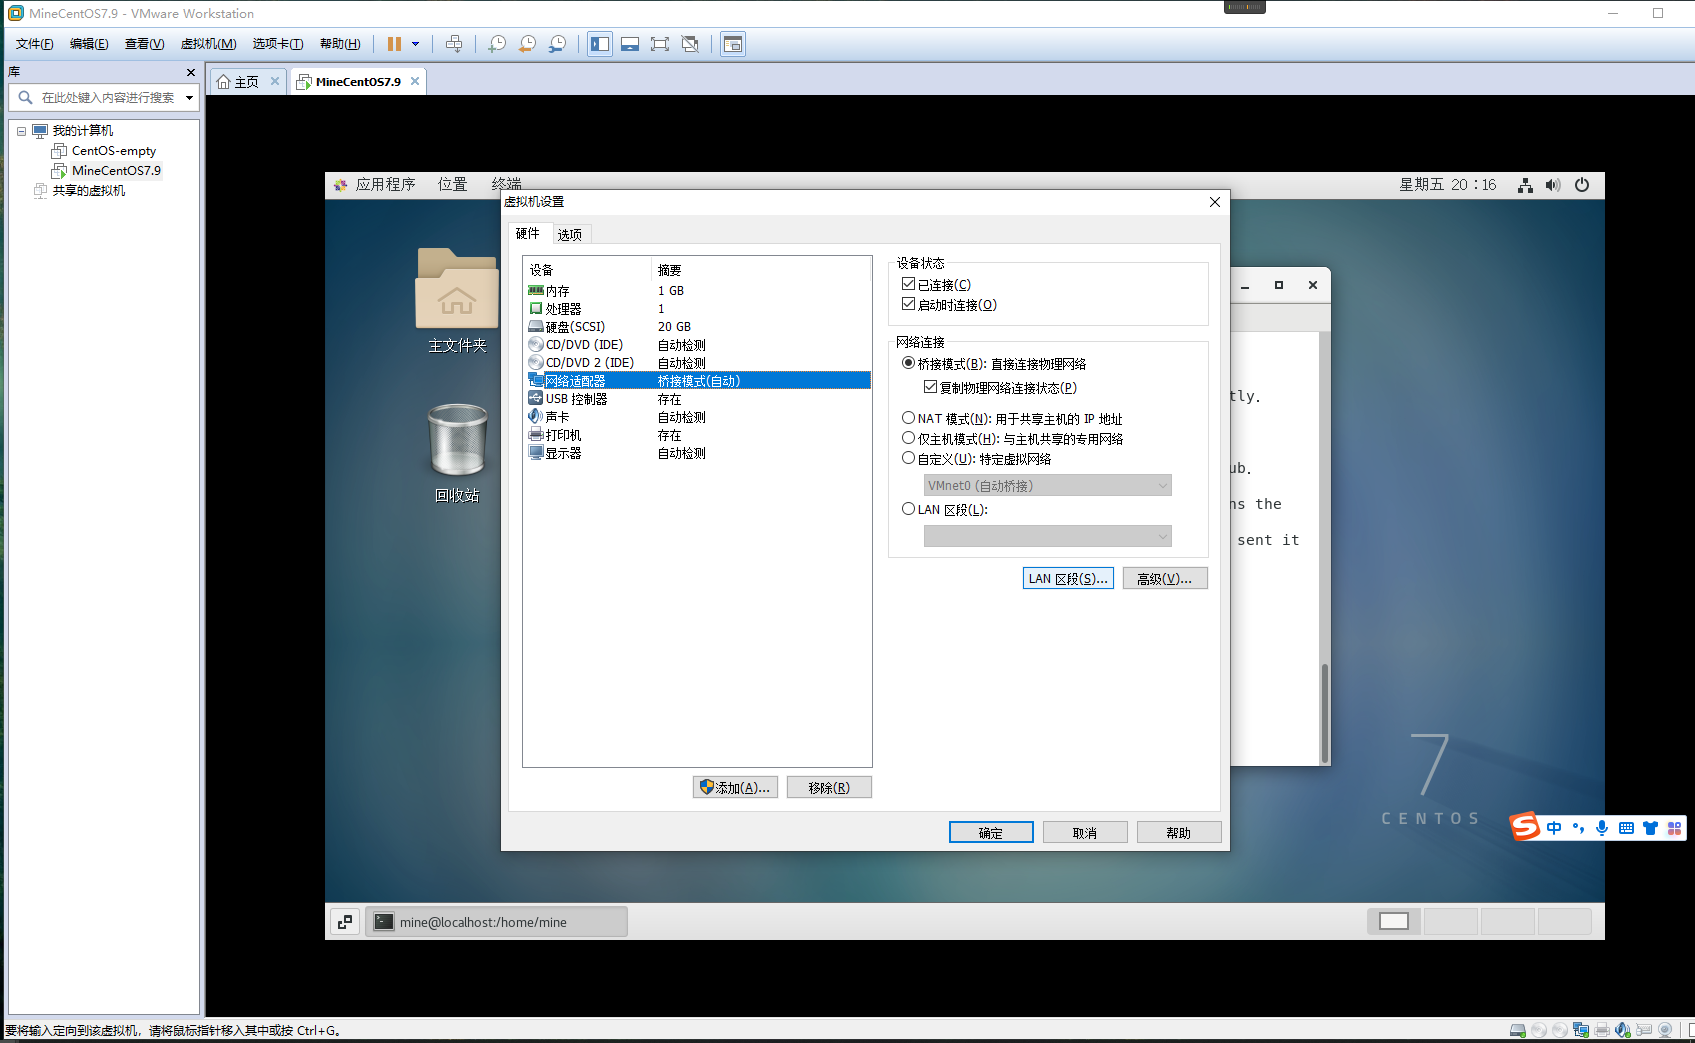The image size is (1695, 1043).
Task: Click the console view toolbar icon
Action: click(733, 44)
